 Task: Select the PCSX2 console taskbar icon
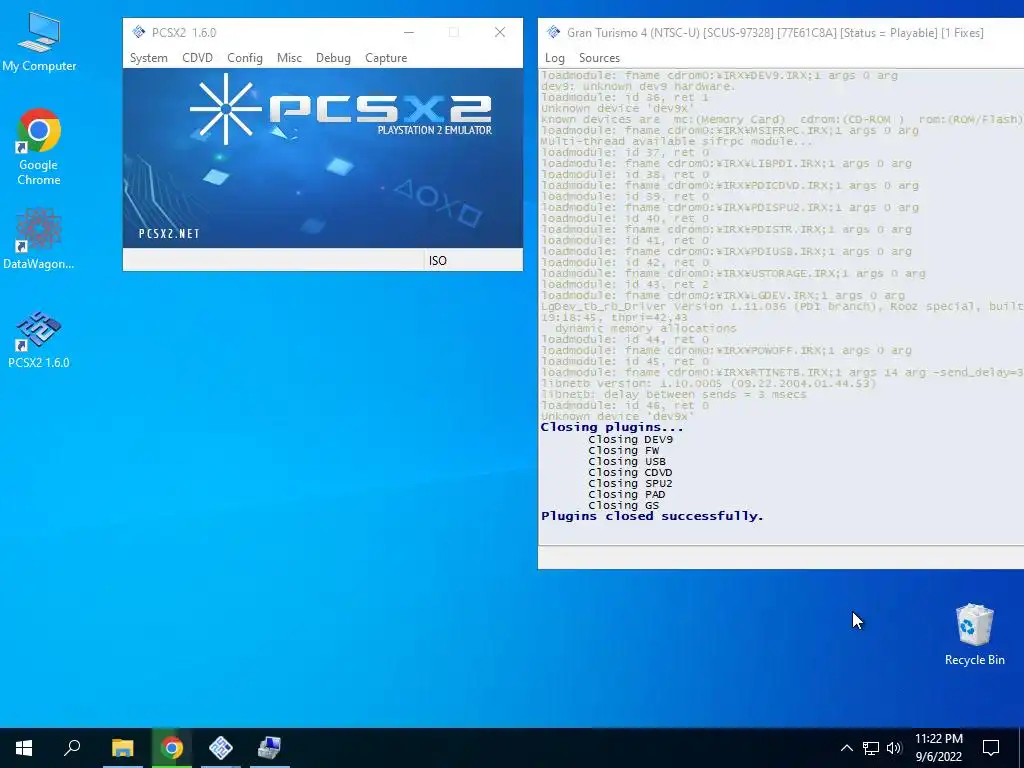point(269,748)
